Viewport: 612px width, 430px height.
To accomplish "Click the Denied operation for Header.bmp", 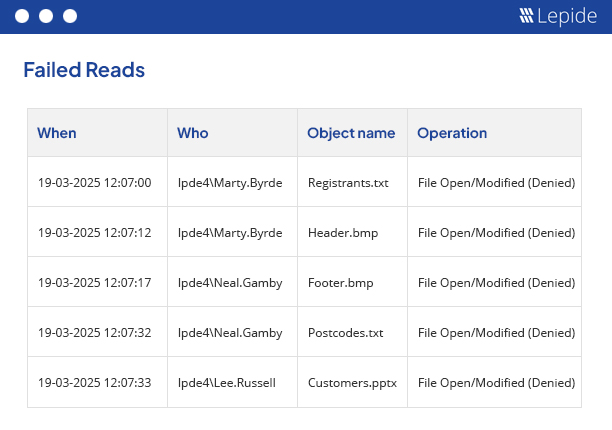I will tap(496, 233).
